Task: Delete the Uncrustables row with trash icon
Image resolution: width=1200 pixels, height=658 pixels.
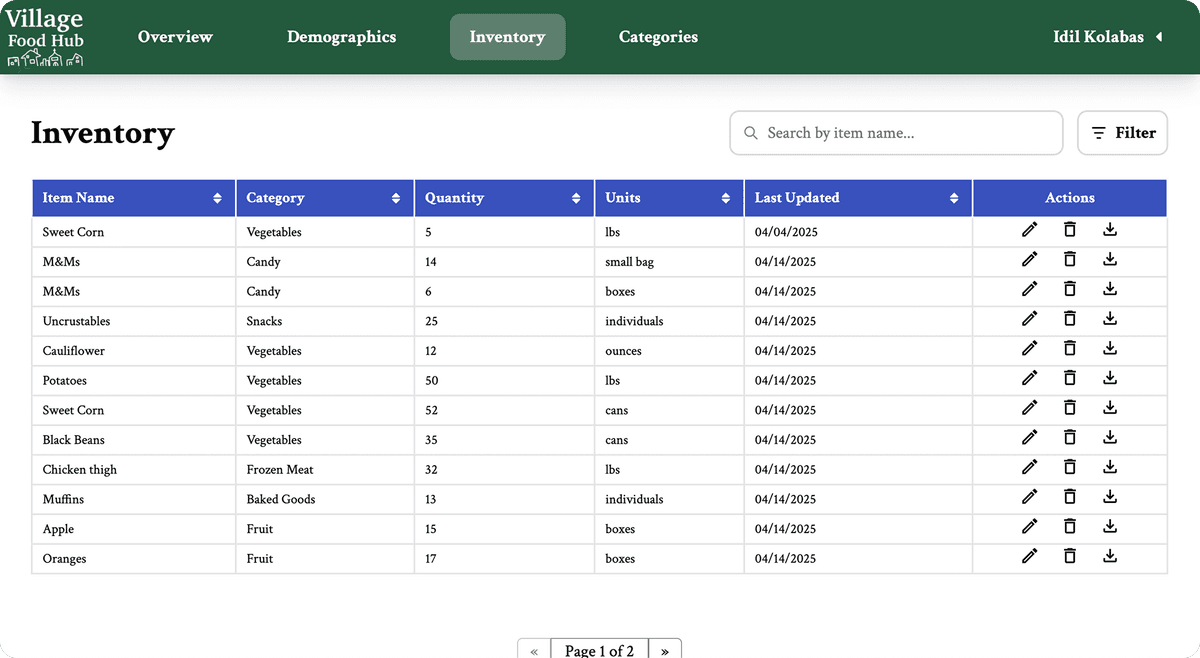Action: (x=1069, y=319)
